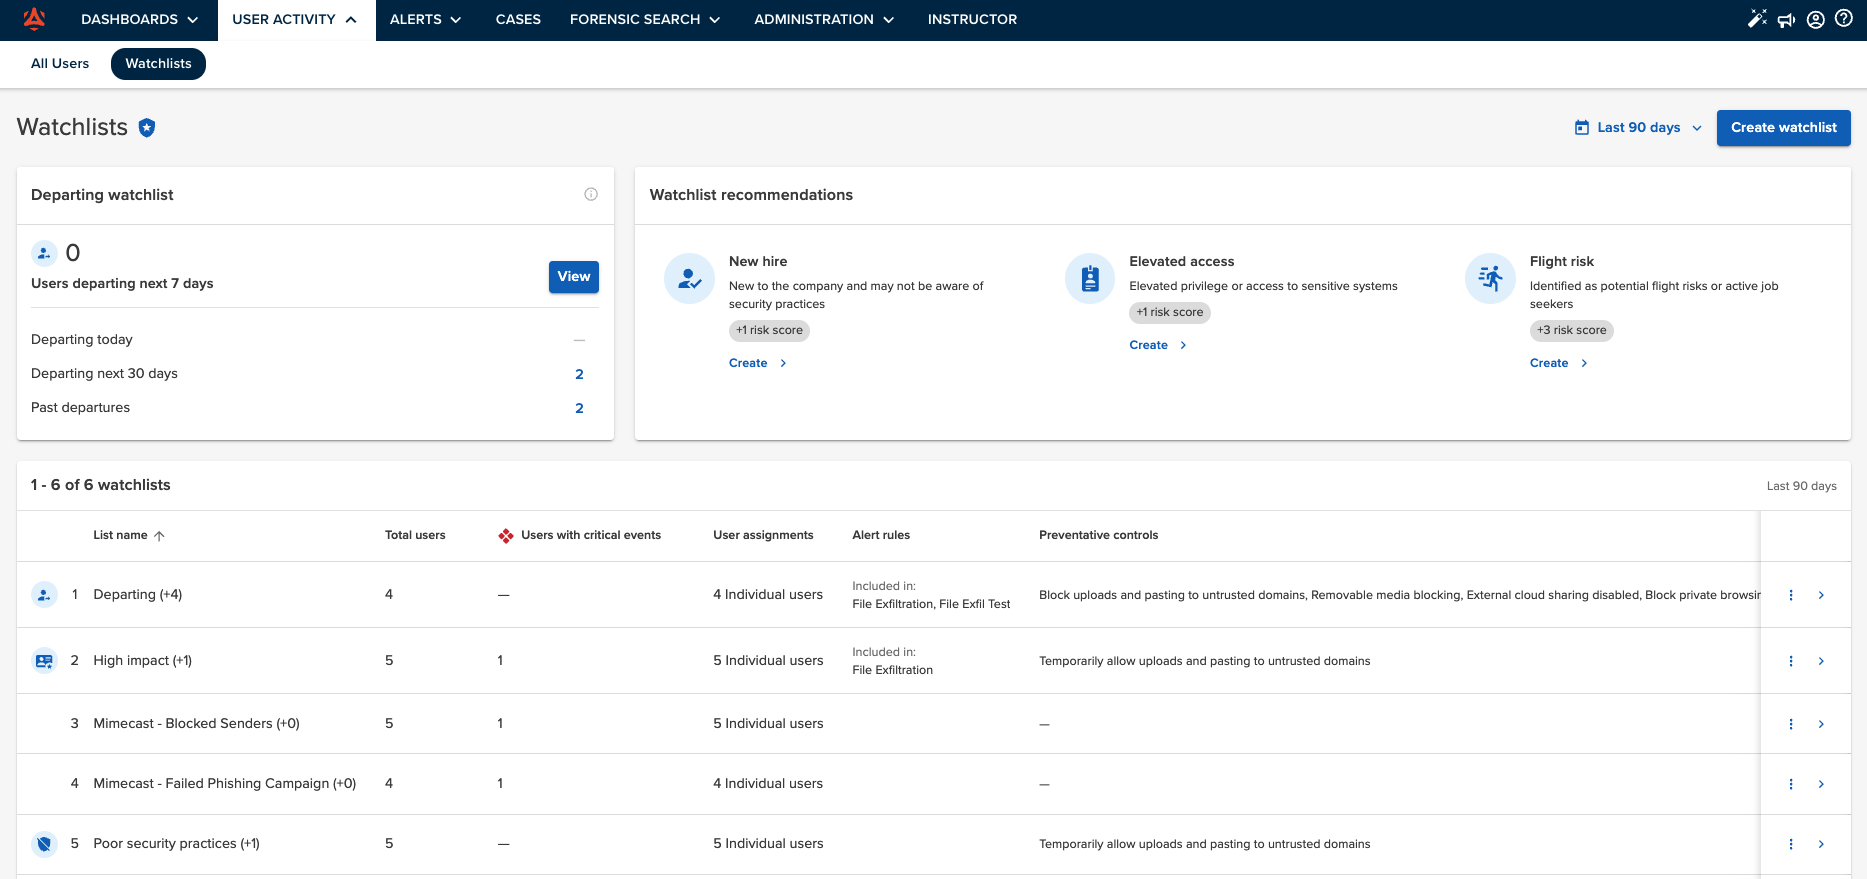The width and height of the screenshot is (1867, 879).
Task: Click the help question mark icon
Action: (1844, 19)
